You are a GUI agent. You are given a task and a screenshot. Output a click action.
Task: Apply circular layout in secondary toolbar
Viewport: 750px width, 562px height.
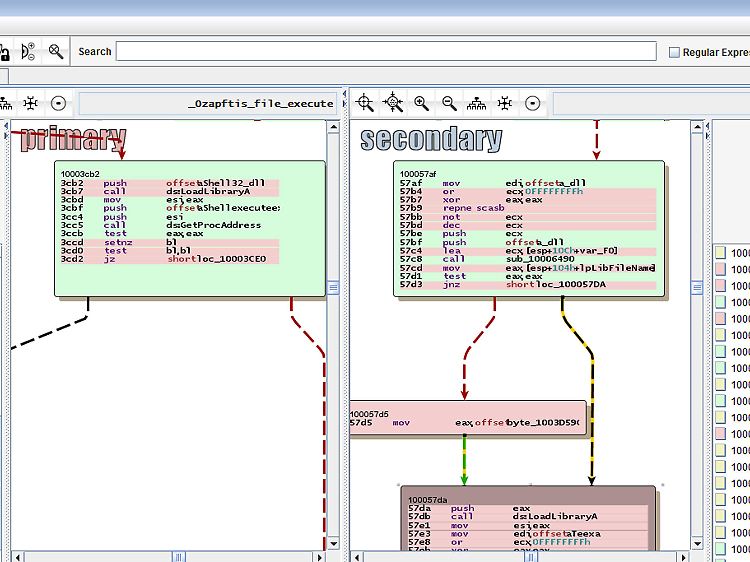[x=532, y=103]
